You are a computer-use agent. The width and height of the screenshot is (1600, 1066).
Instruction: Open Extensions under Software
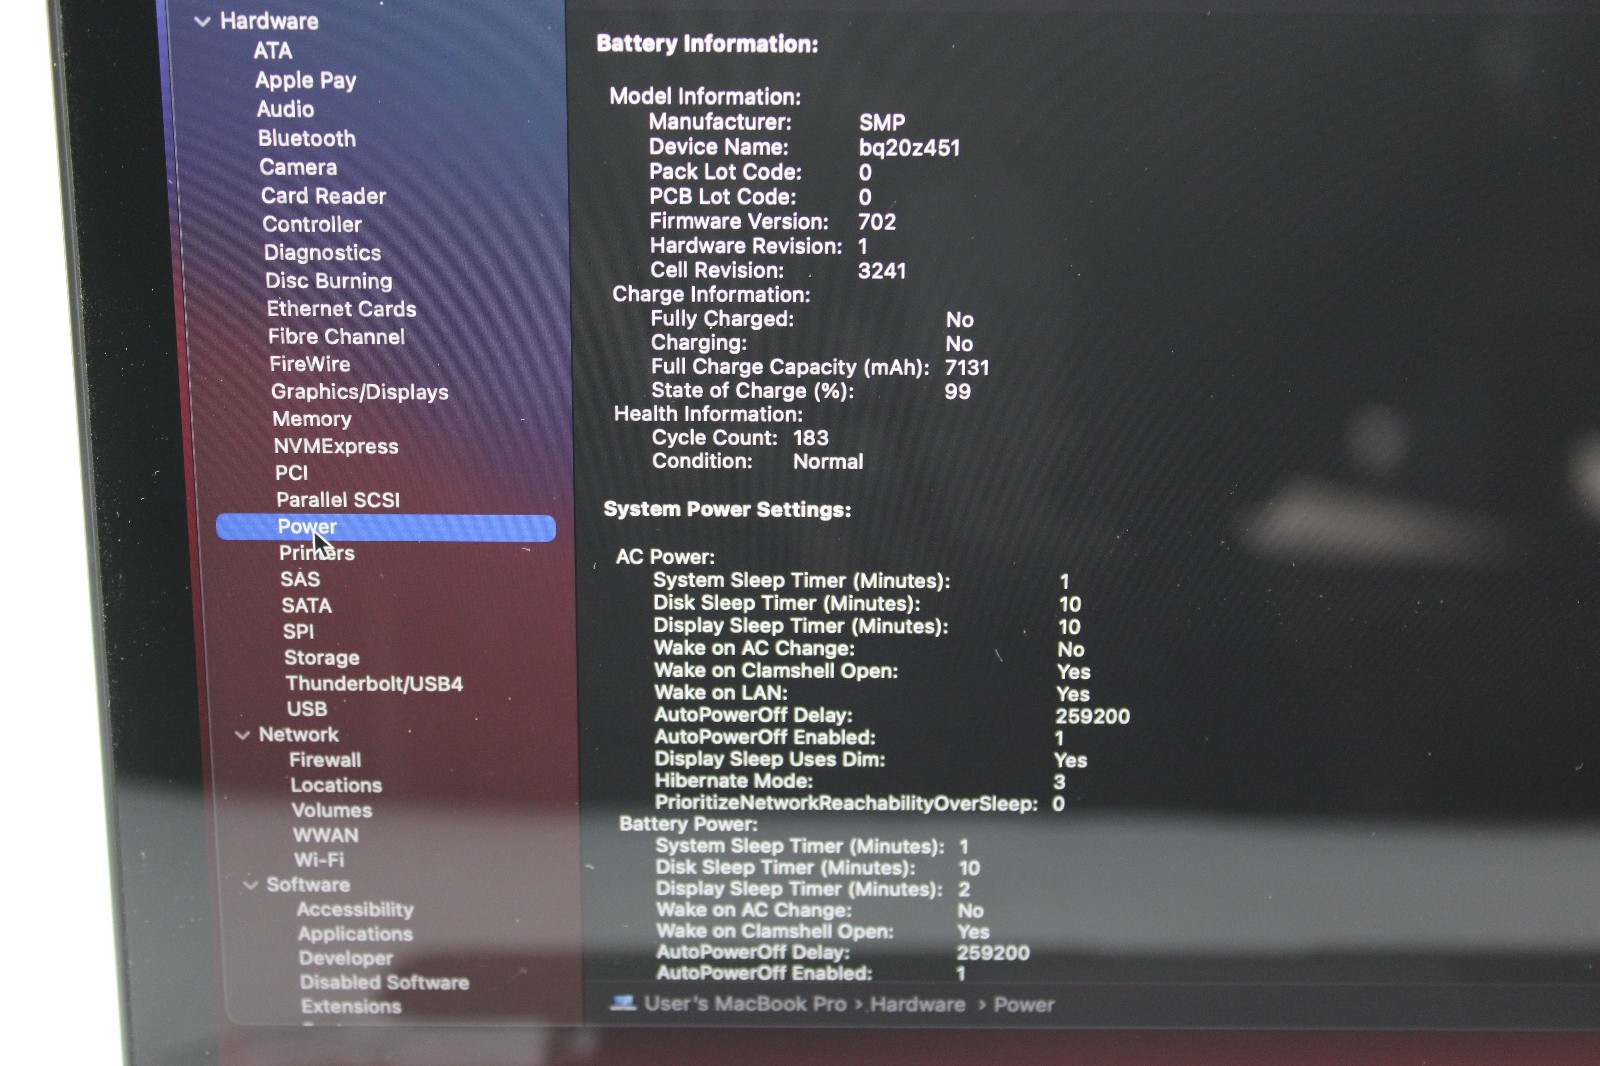point(351,1006)
